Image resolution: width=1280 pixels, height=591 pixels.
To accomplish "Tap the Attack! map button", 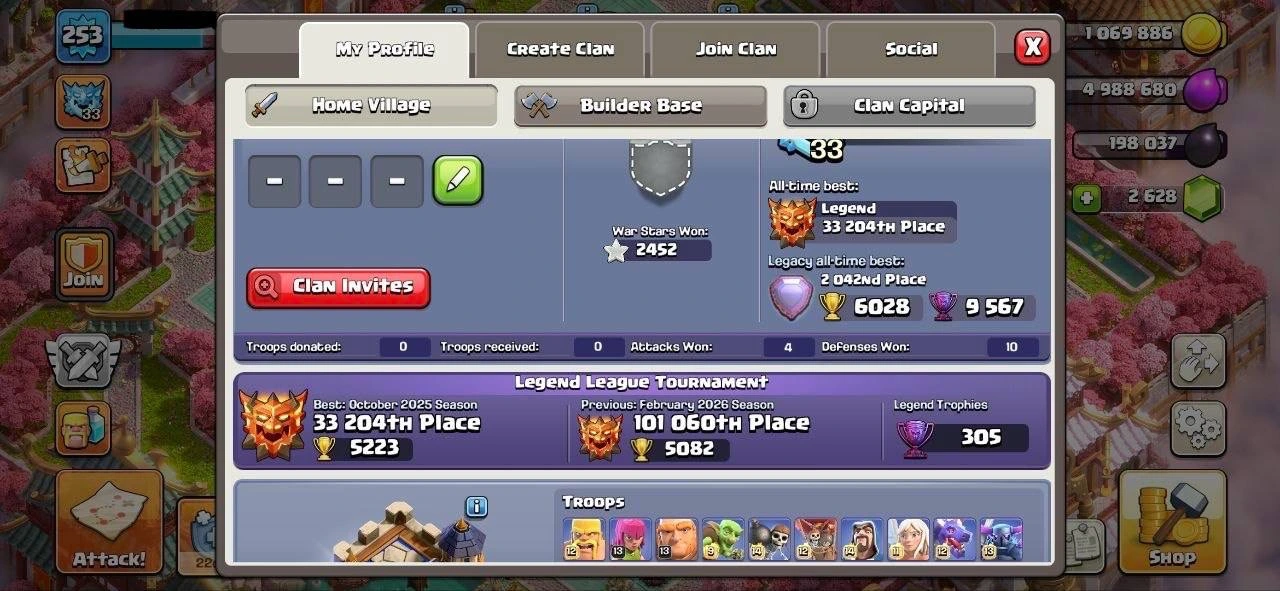I will tap(109, 522).
